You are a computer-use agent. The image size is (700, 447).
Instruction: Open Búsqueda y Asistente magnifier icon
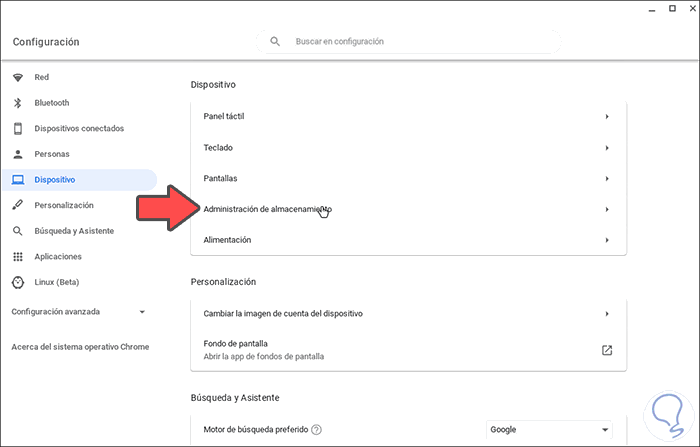click(x=17, y=231)
